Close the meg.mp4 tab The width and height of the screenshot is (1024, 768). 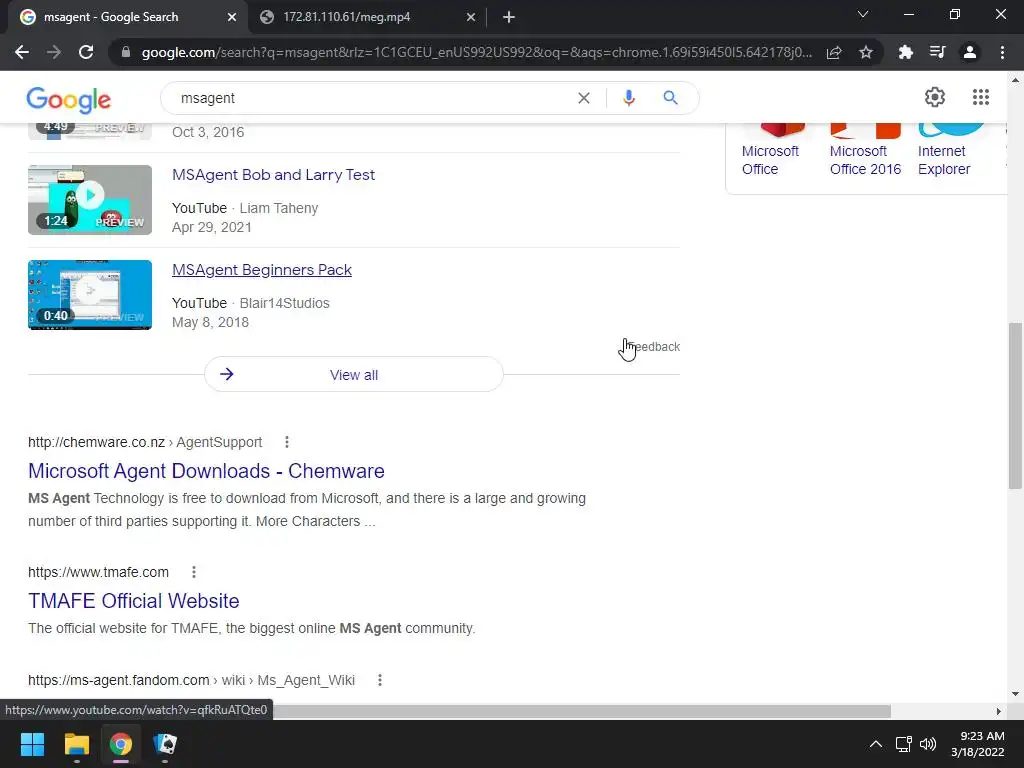tap(471, 18)
